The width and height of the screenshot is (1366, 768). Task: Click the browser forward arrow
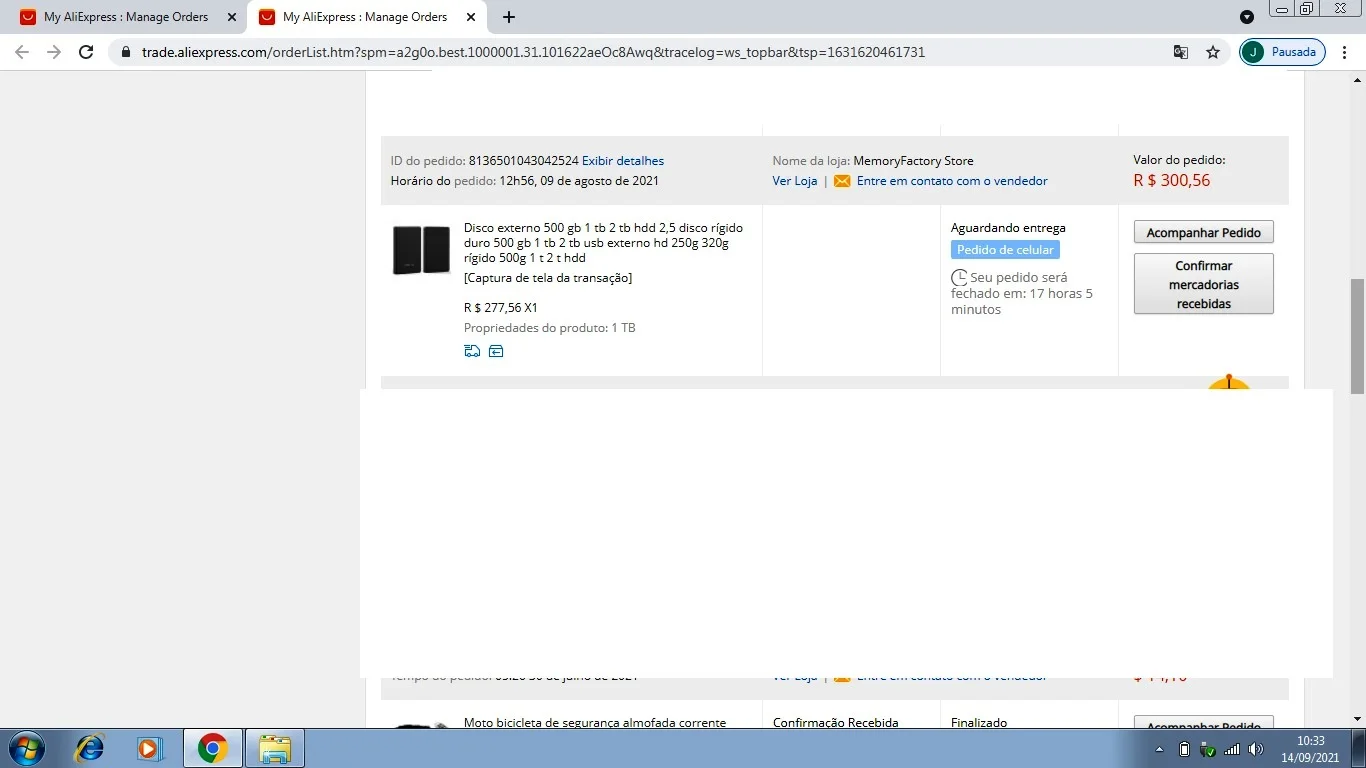tap(54, 52)
